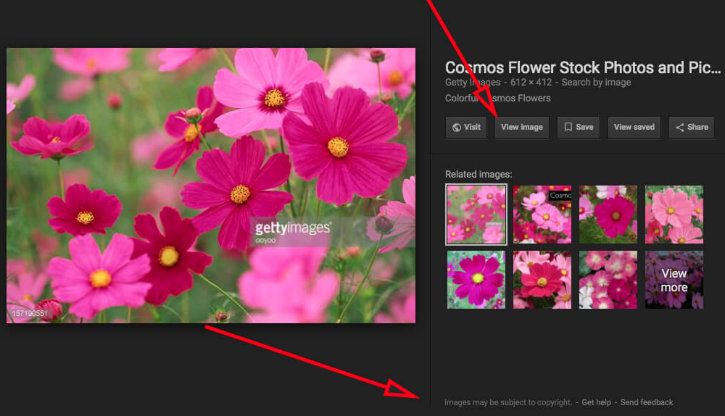The height and width of the screenshot is (416, 725).
Task: Select the single magenta flower thumbnail in bottom row
Action: point(475,279)
